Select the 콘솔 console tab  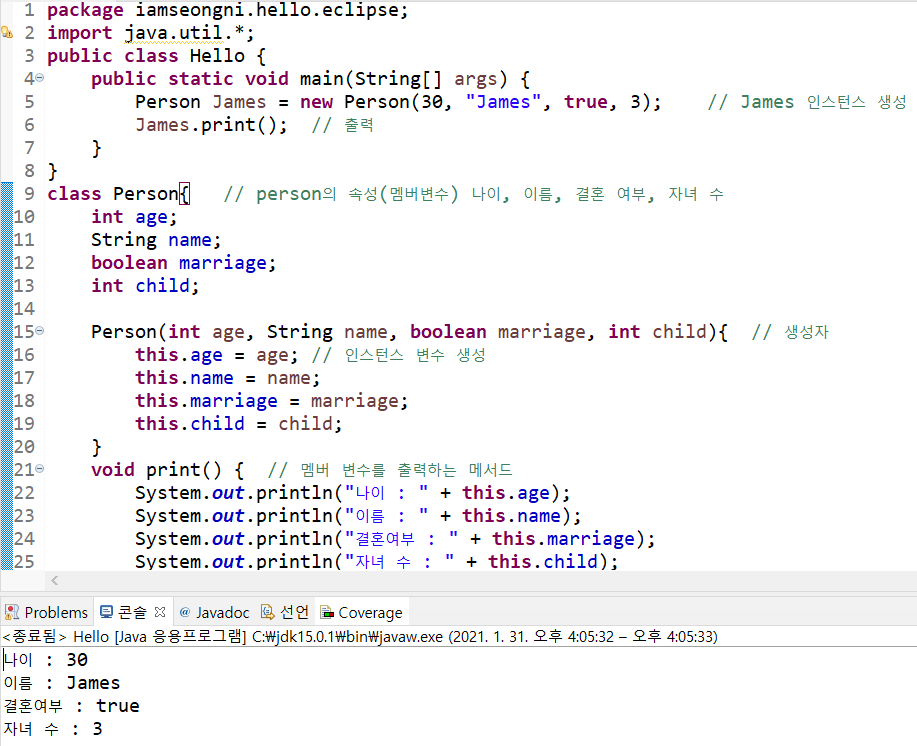(132, 612)
